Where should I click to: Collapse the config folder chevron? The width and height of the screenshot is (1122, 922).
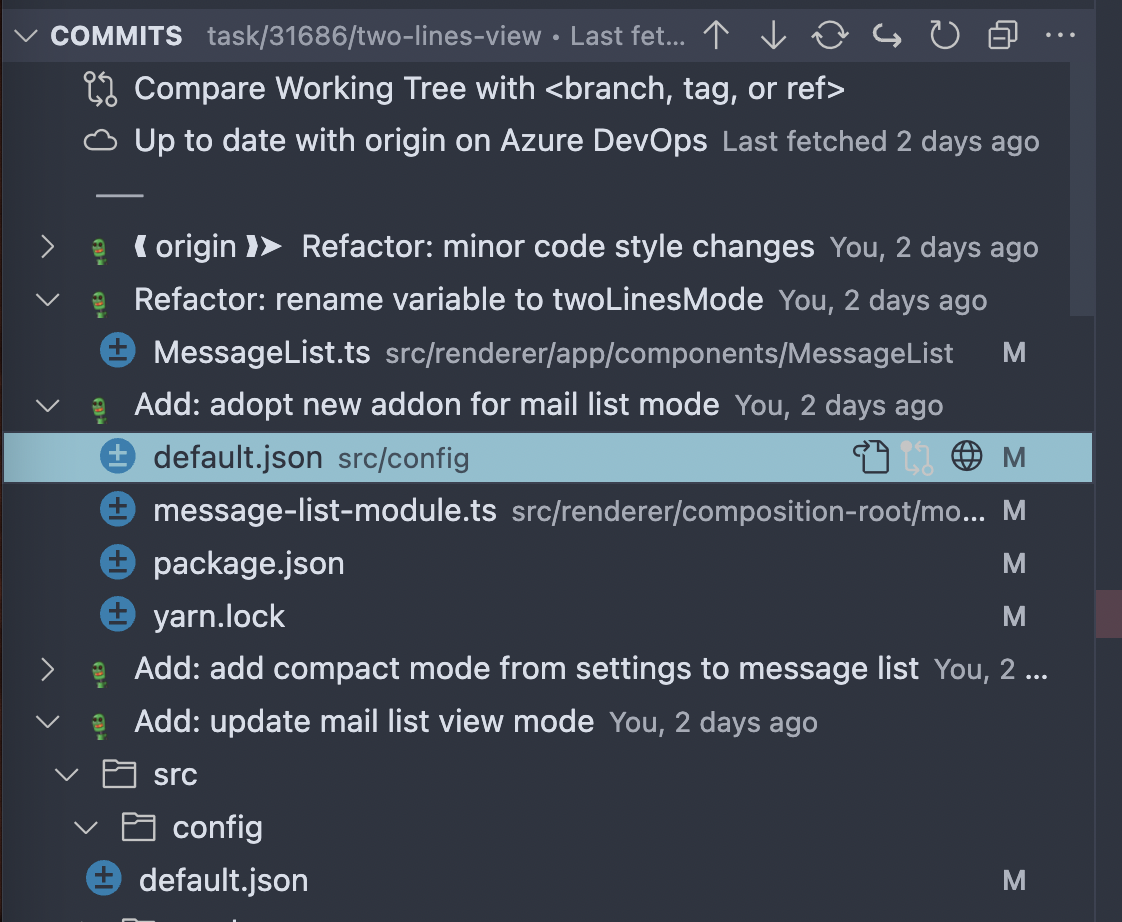coord(86,828)
